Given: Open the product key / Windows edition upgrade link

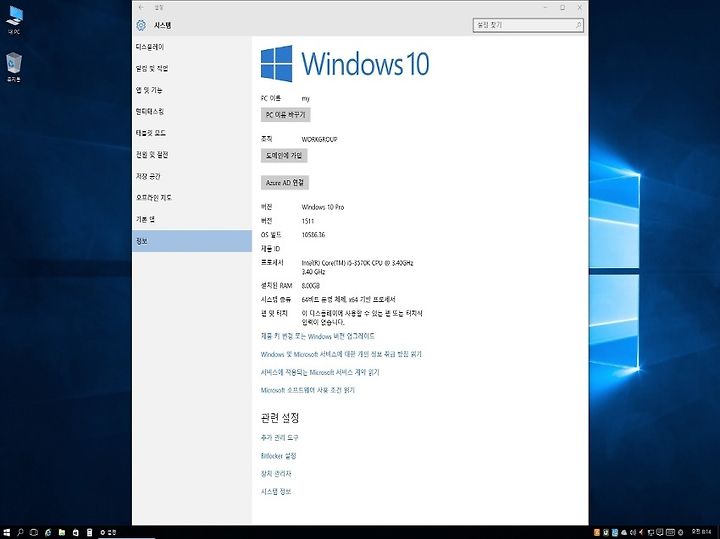Looking at the screenshot, I should pos(318,337).
